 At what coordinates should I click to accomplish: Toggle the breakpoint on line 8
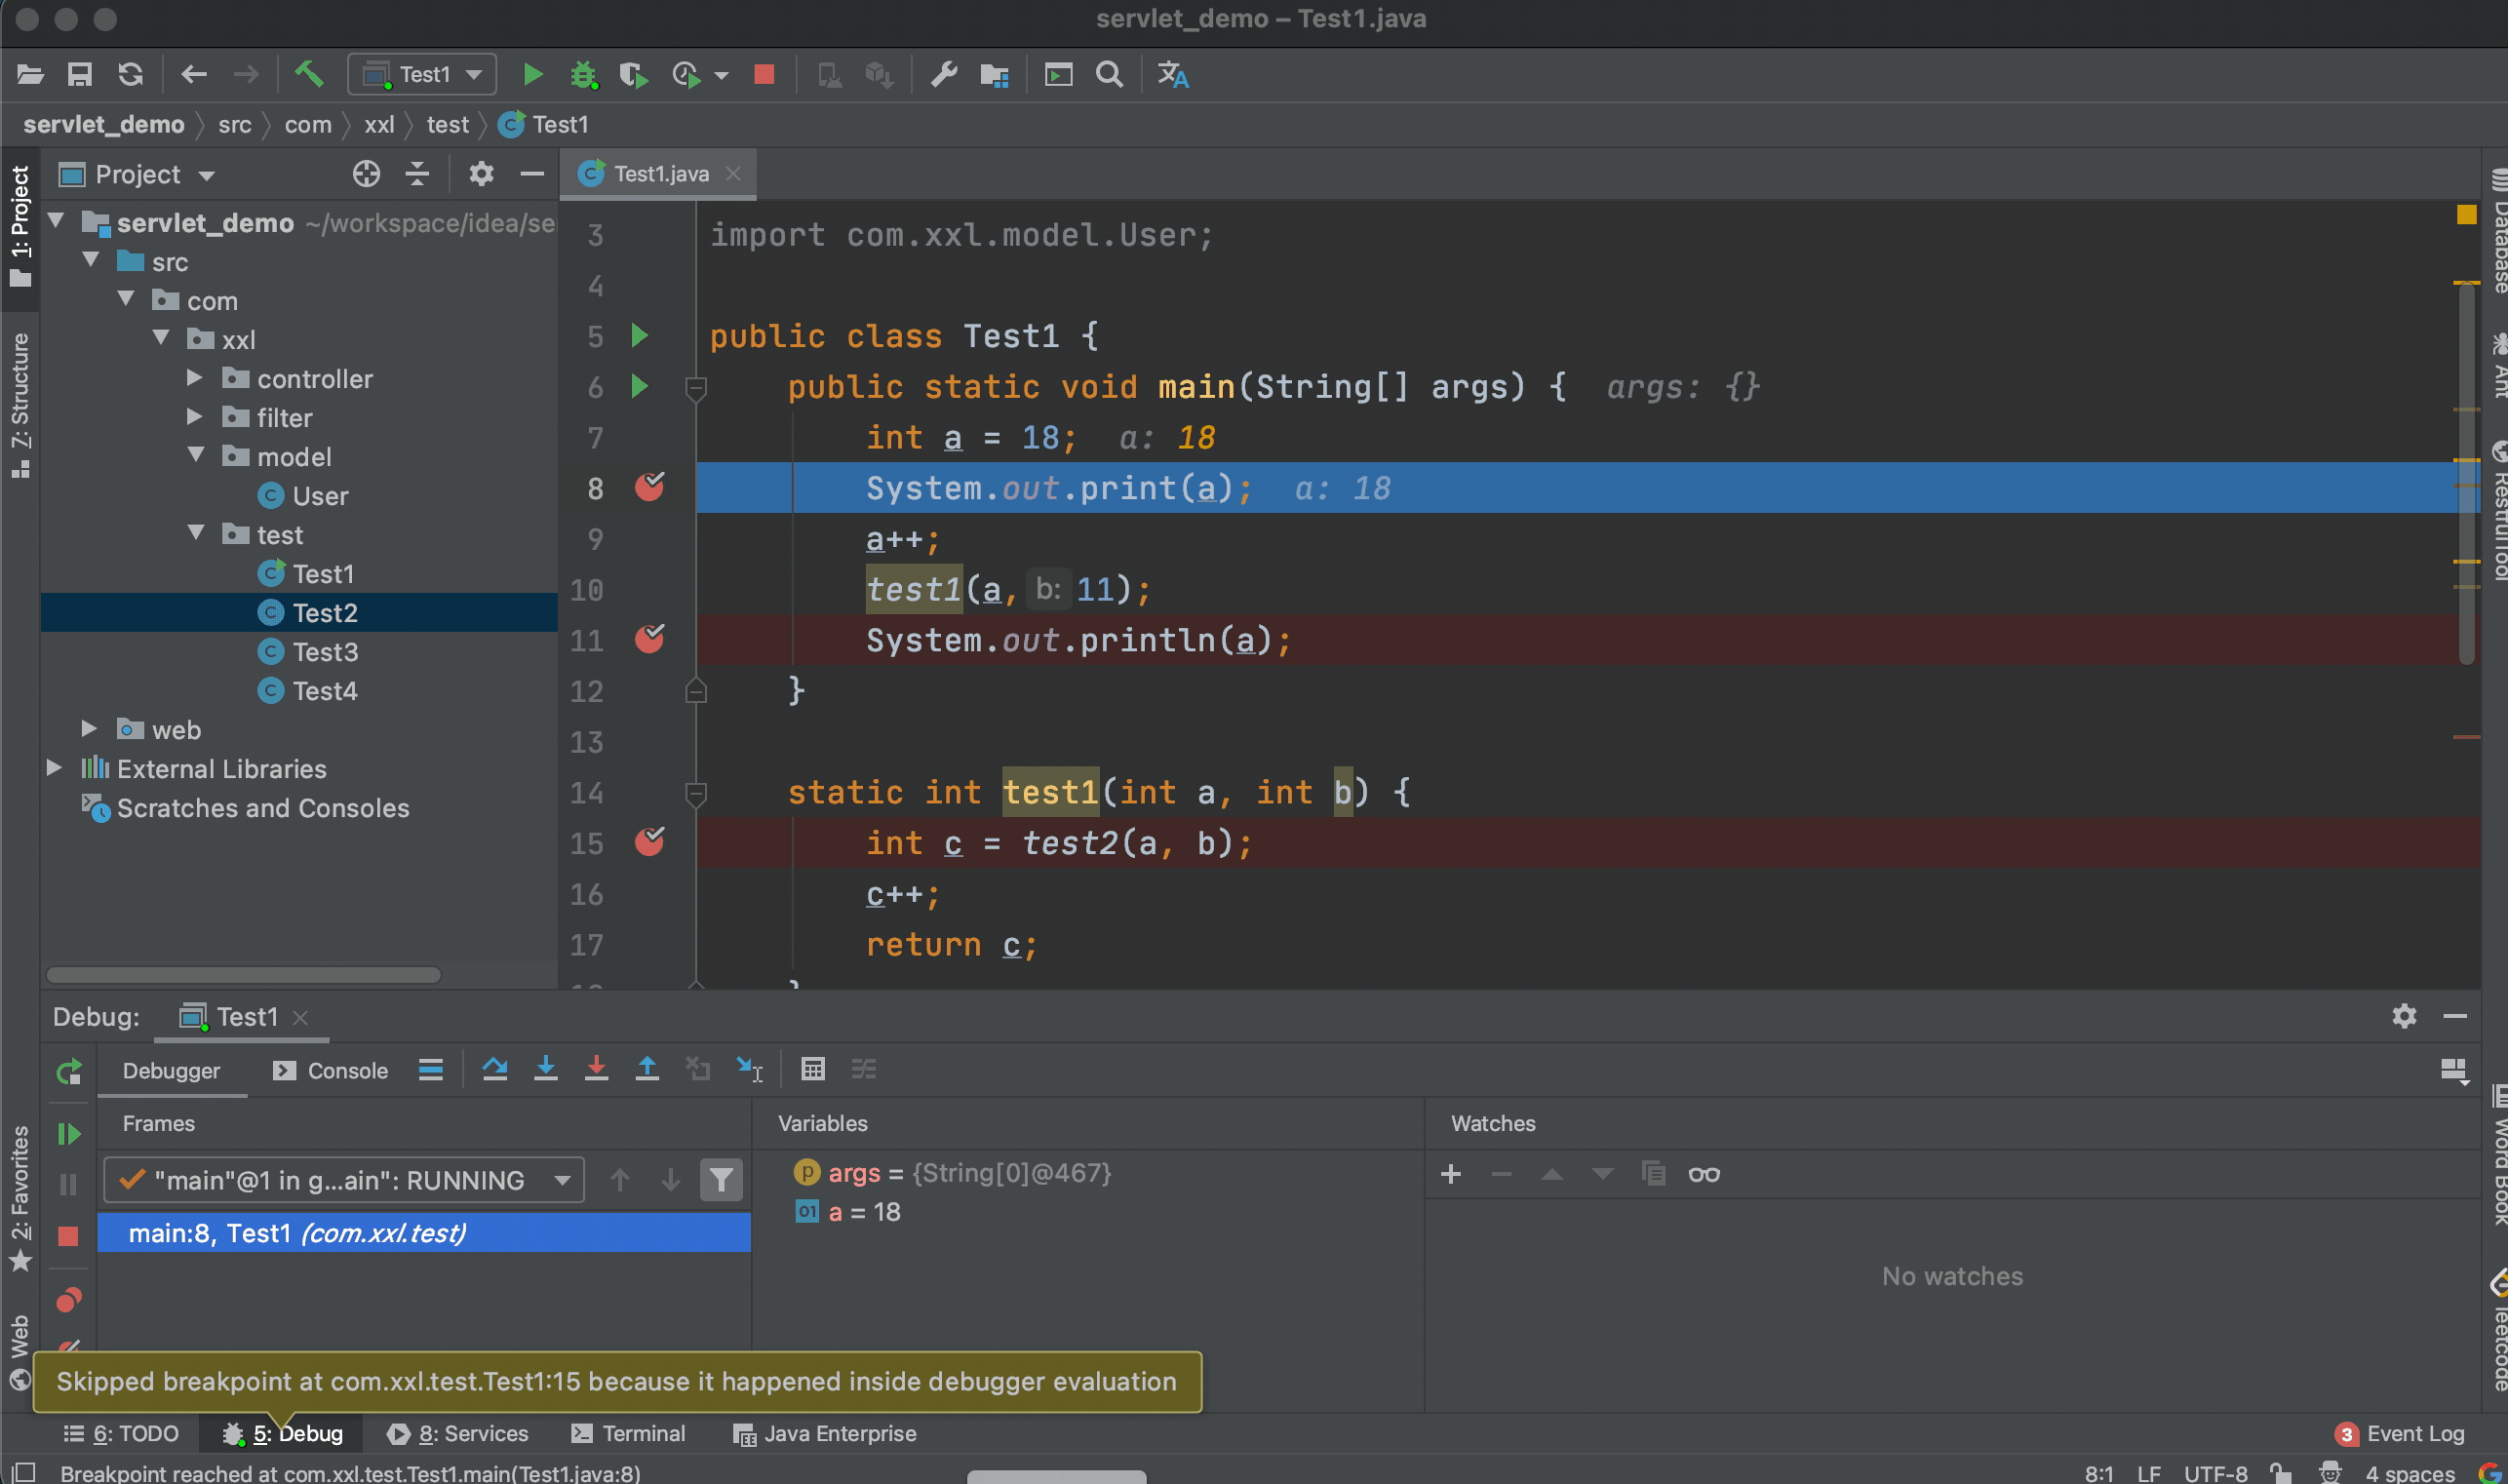pos(650,488)
